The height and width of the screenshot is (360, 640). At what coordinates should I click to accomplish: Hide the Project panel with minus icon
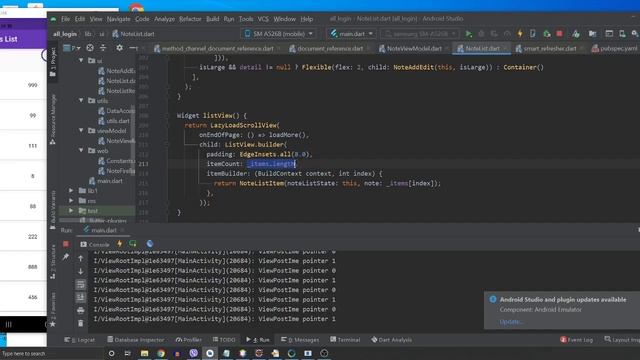point(133,48)
